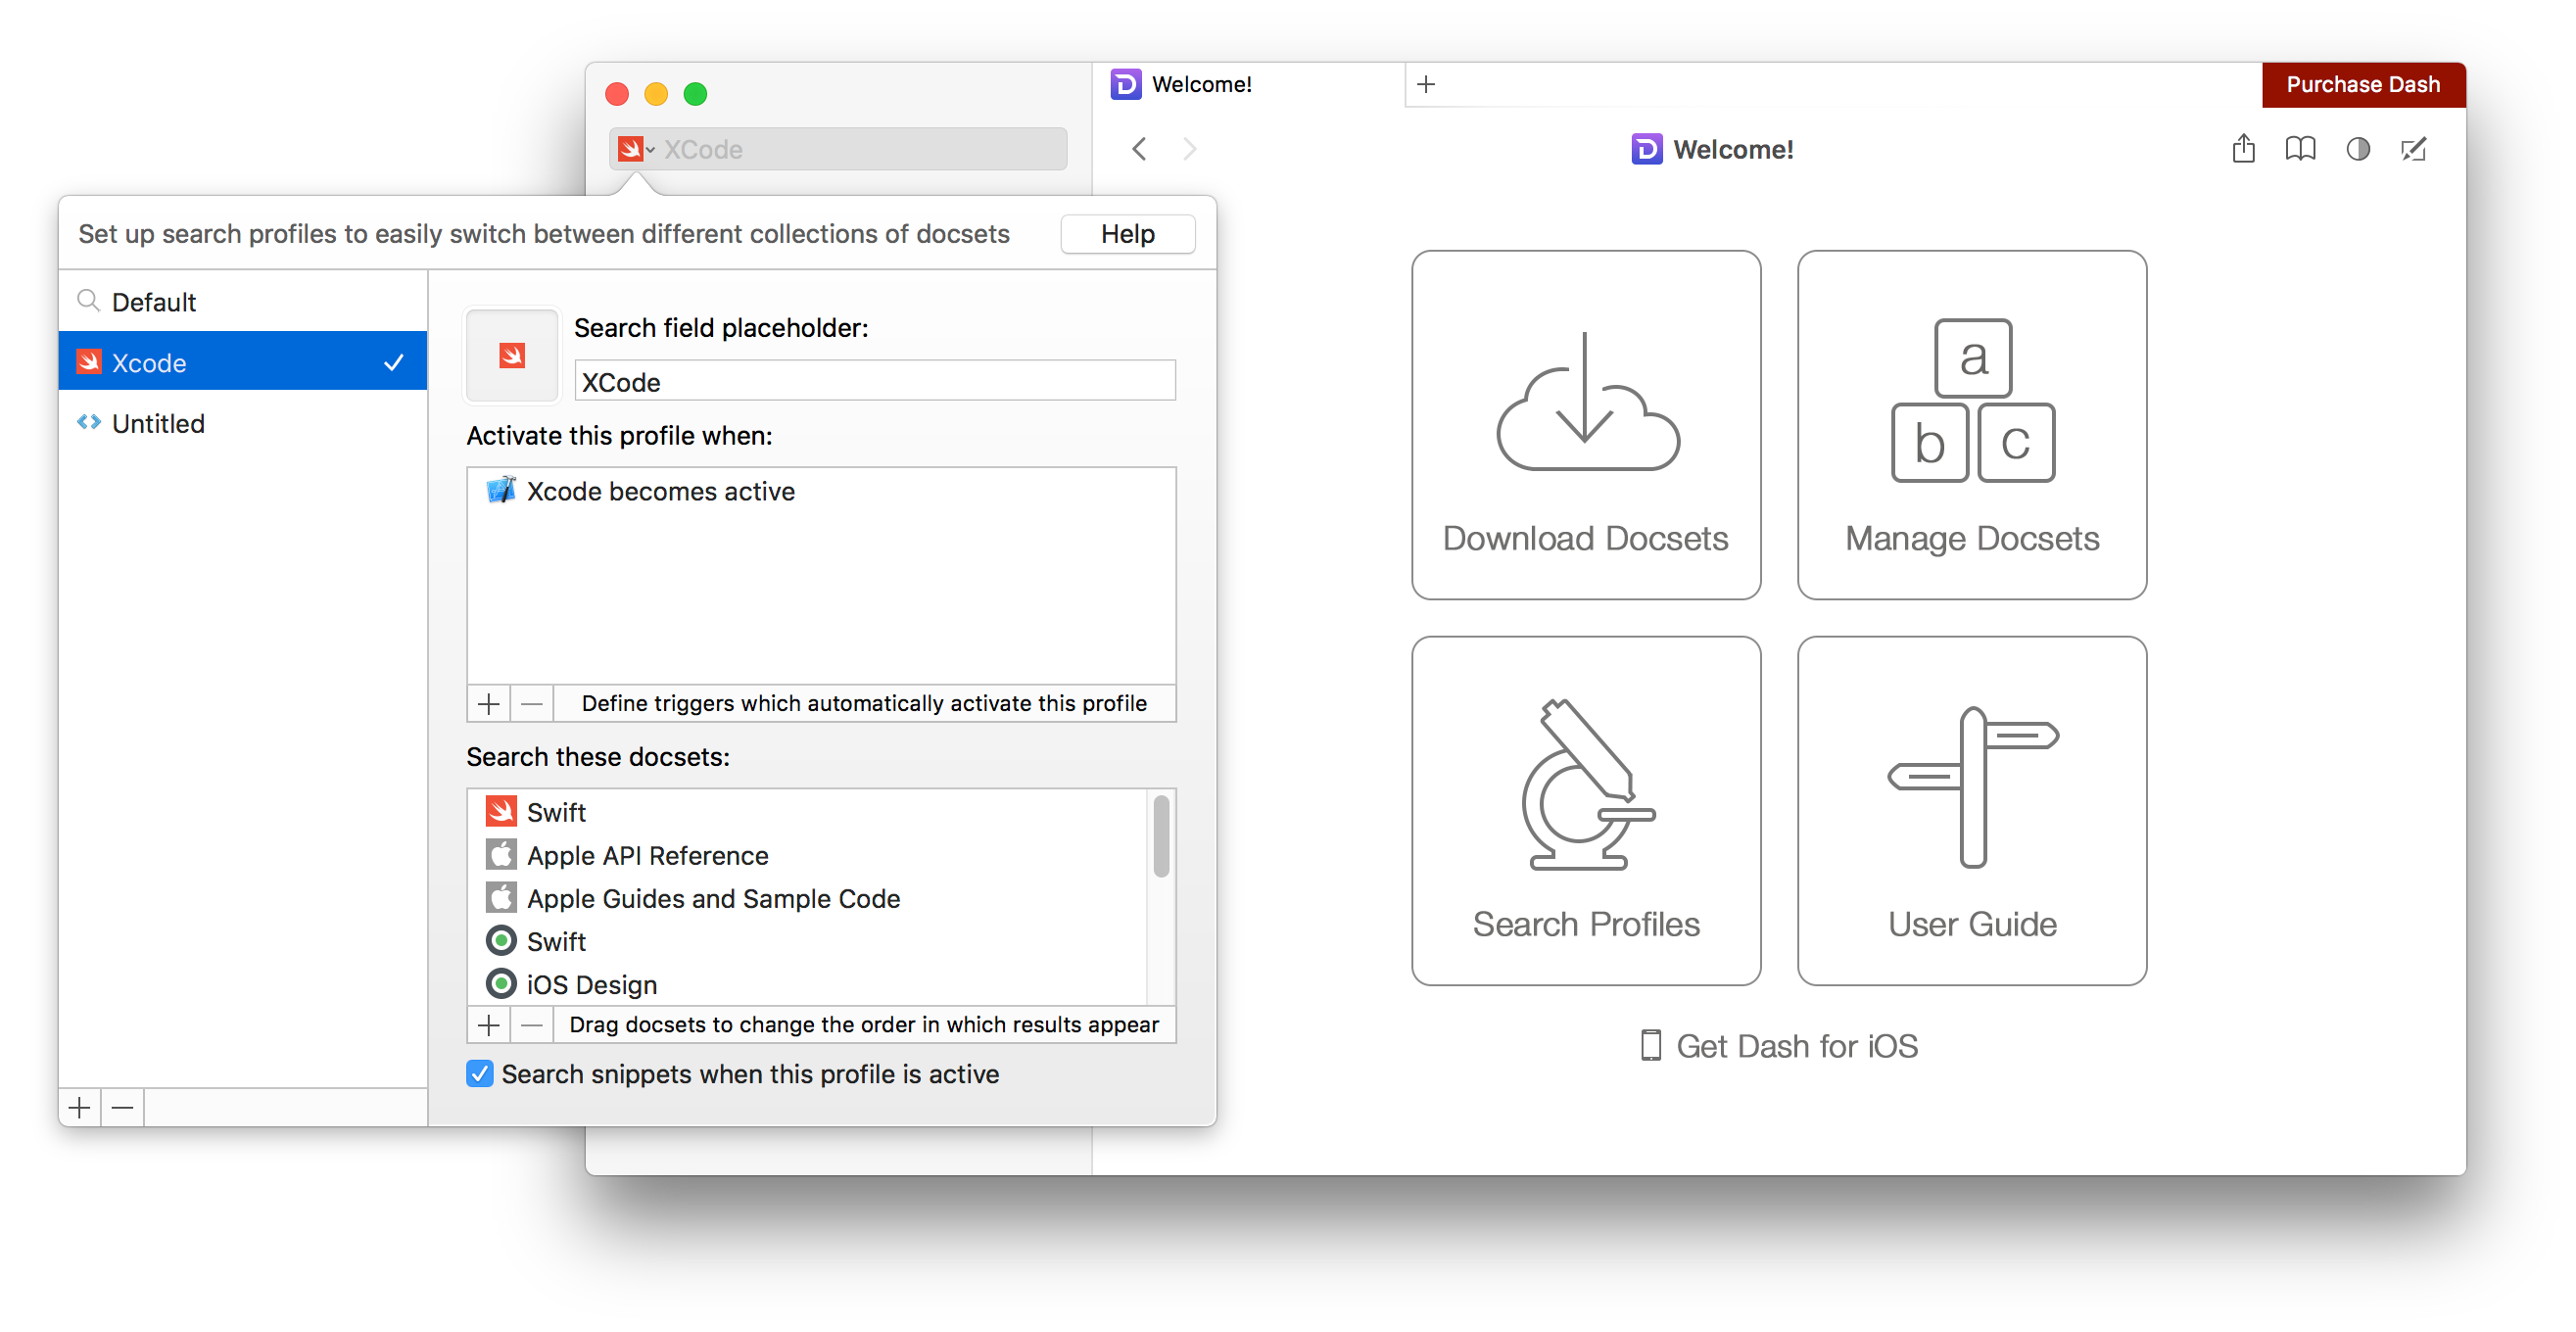The width and height of the screenshot is (2576, 1332).
Task: Click the Swift icon inside the search field
Action: [x=632, y=148]
